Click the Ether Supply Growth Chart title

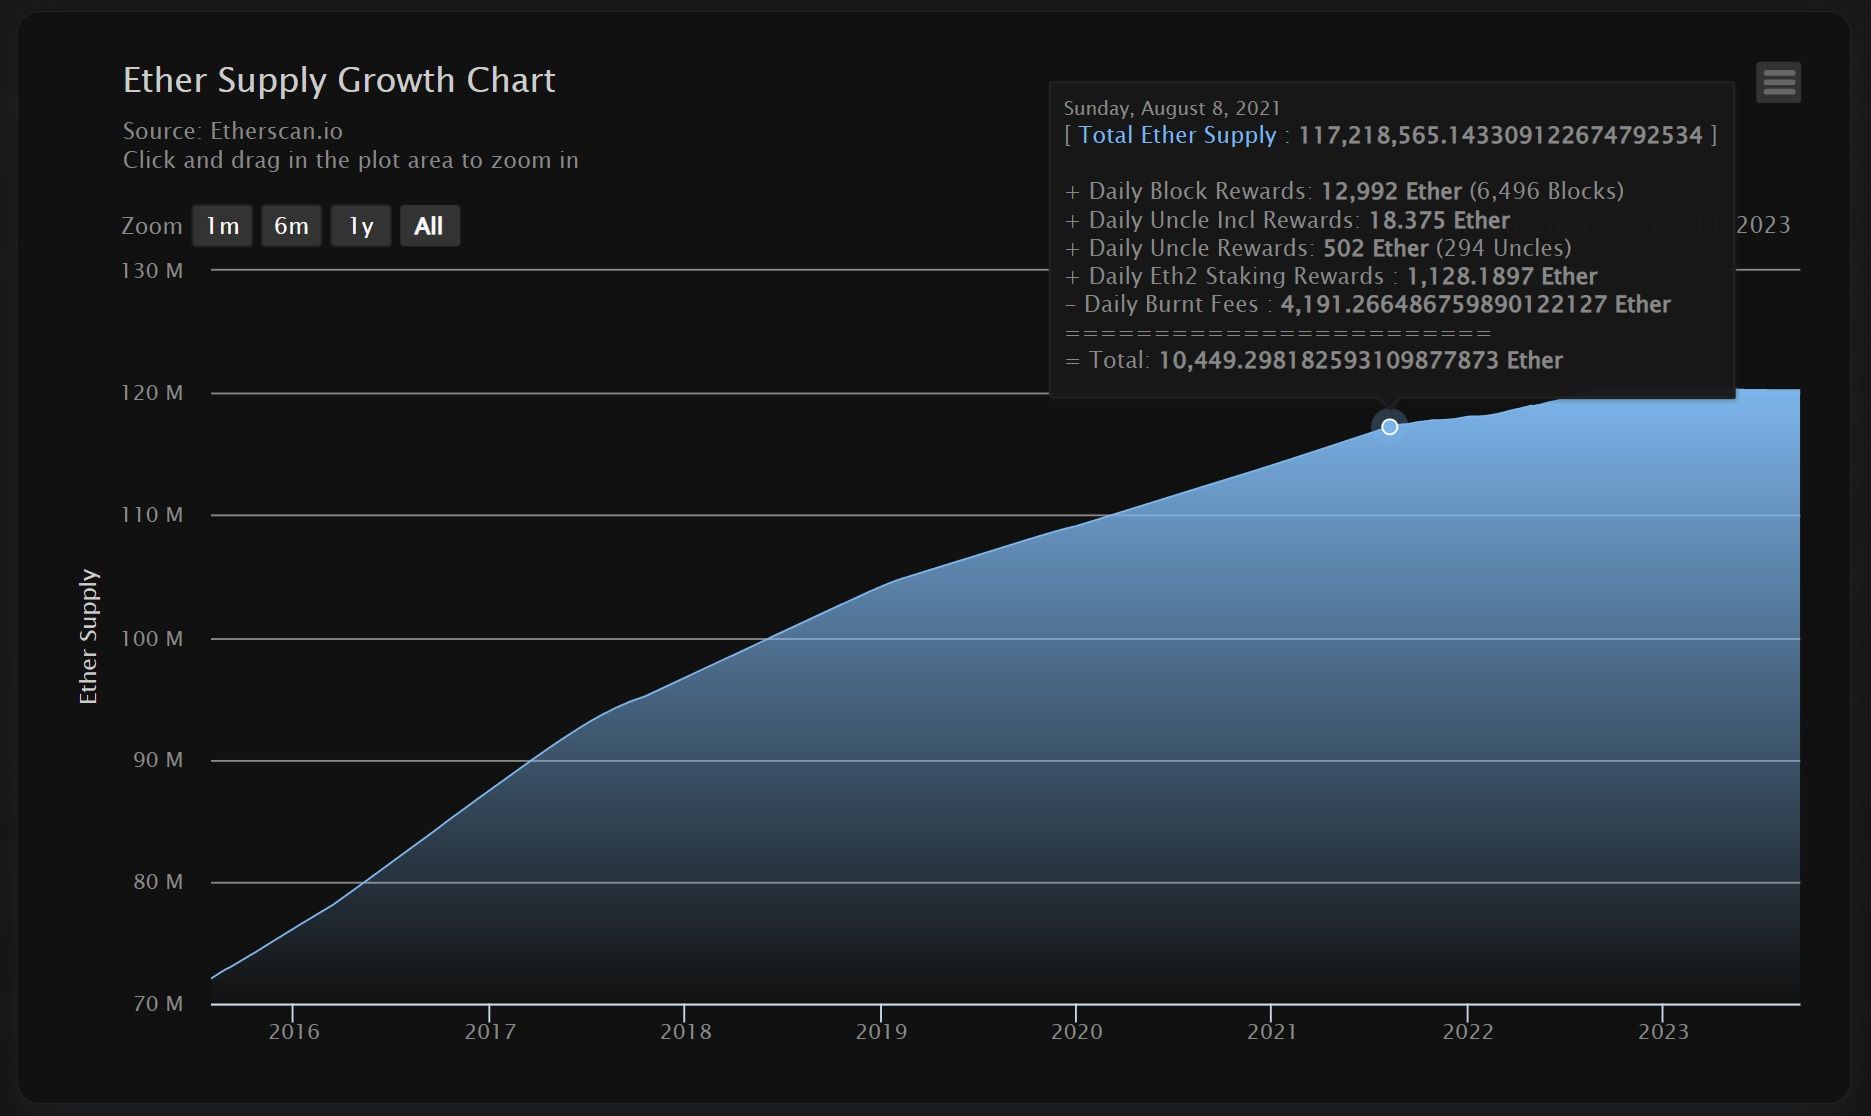(338, 80)
